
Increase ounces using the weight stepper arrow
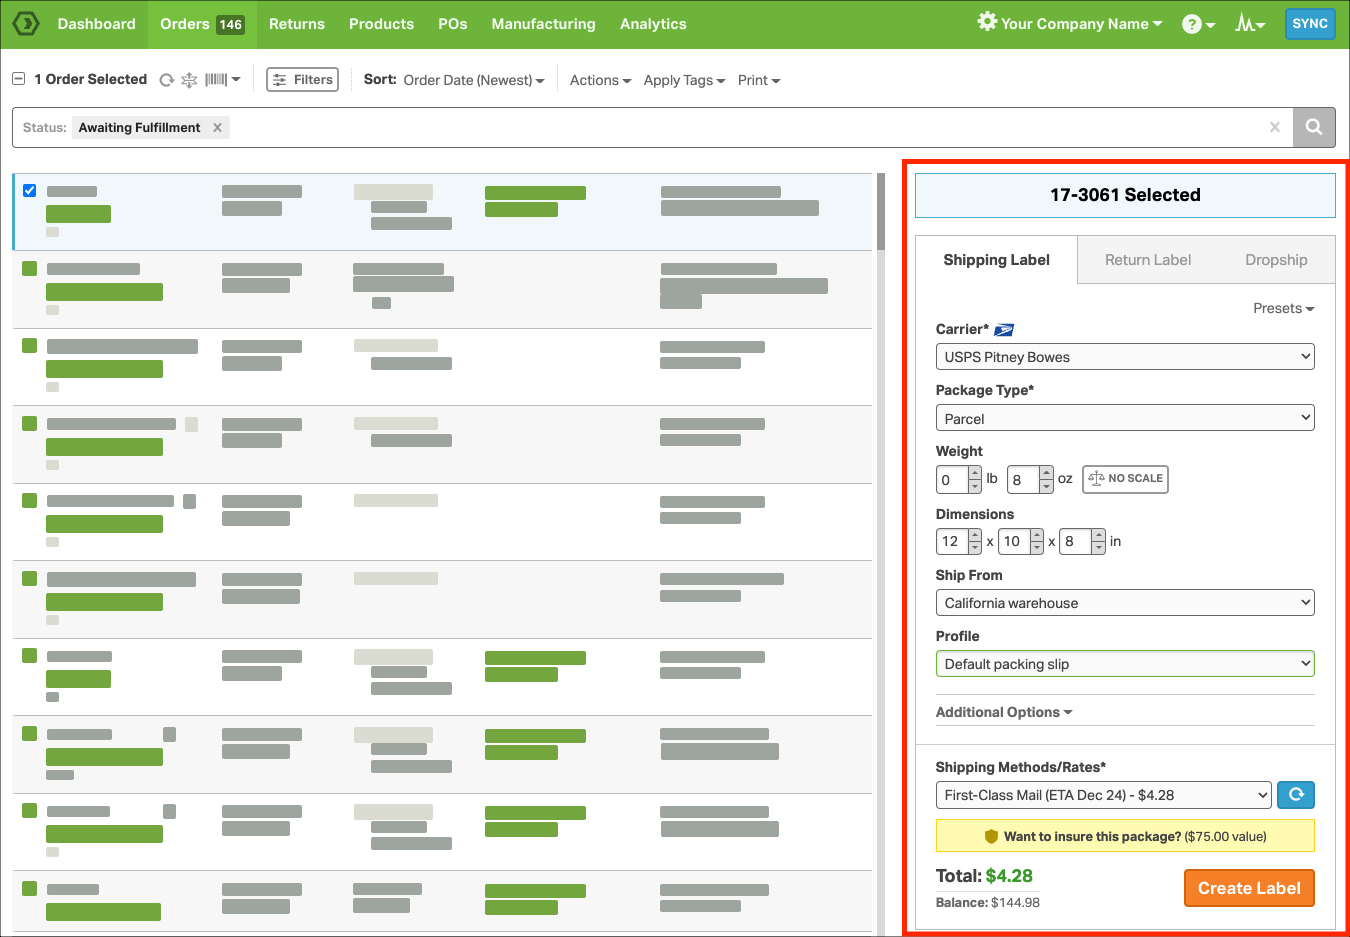1046,473
